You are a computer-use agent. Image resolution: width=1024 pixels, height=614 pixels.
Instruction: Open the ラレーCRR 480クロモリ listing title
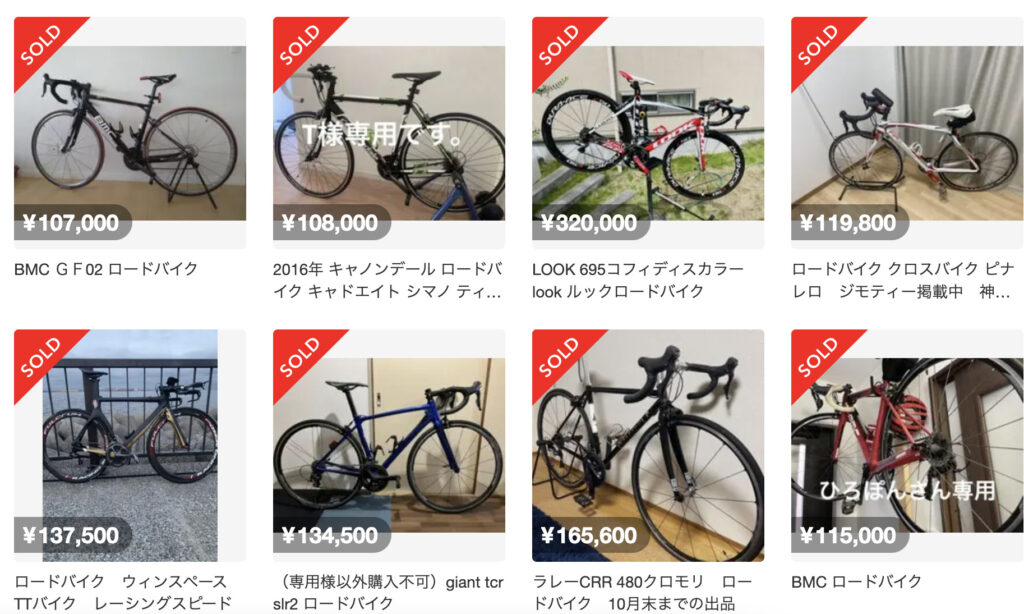[642, 592]
